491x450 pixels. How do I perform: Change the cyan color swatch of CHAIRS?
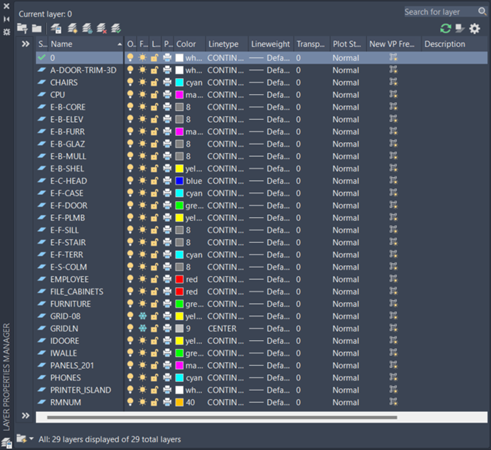[179, 82]
